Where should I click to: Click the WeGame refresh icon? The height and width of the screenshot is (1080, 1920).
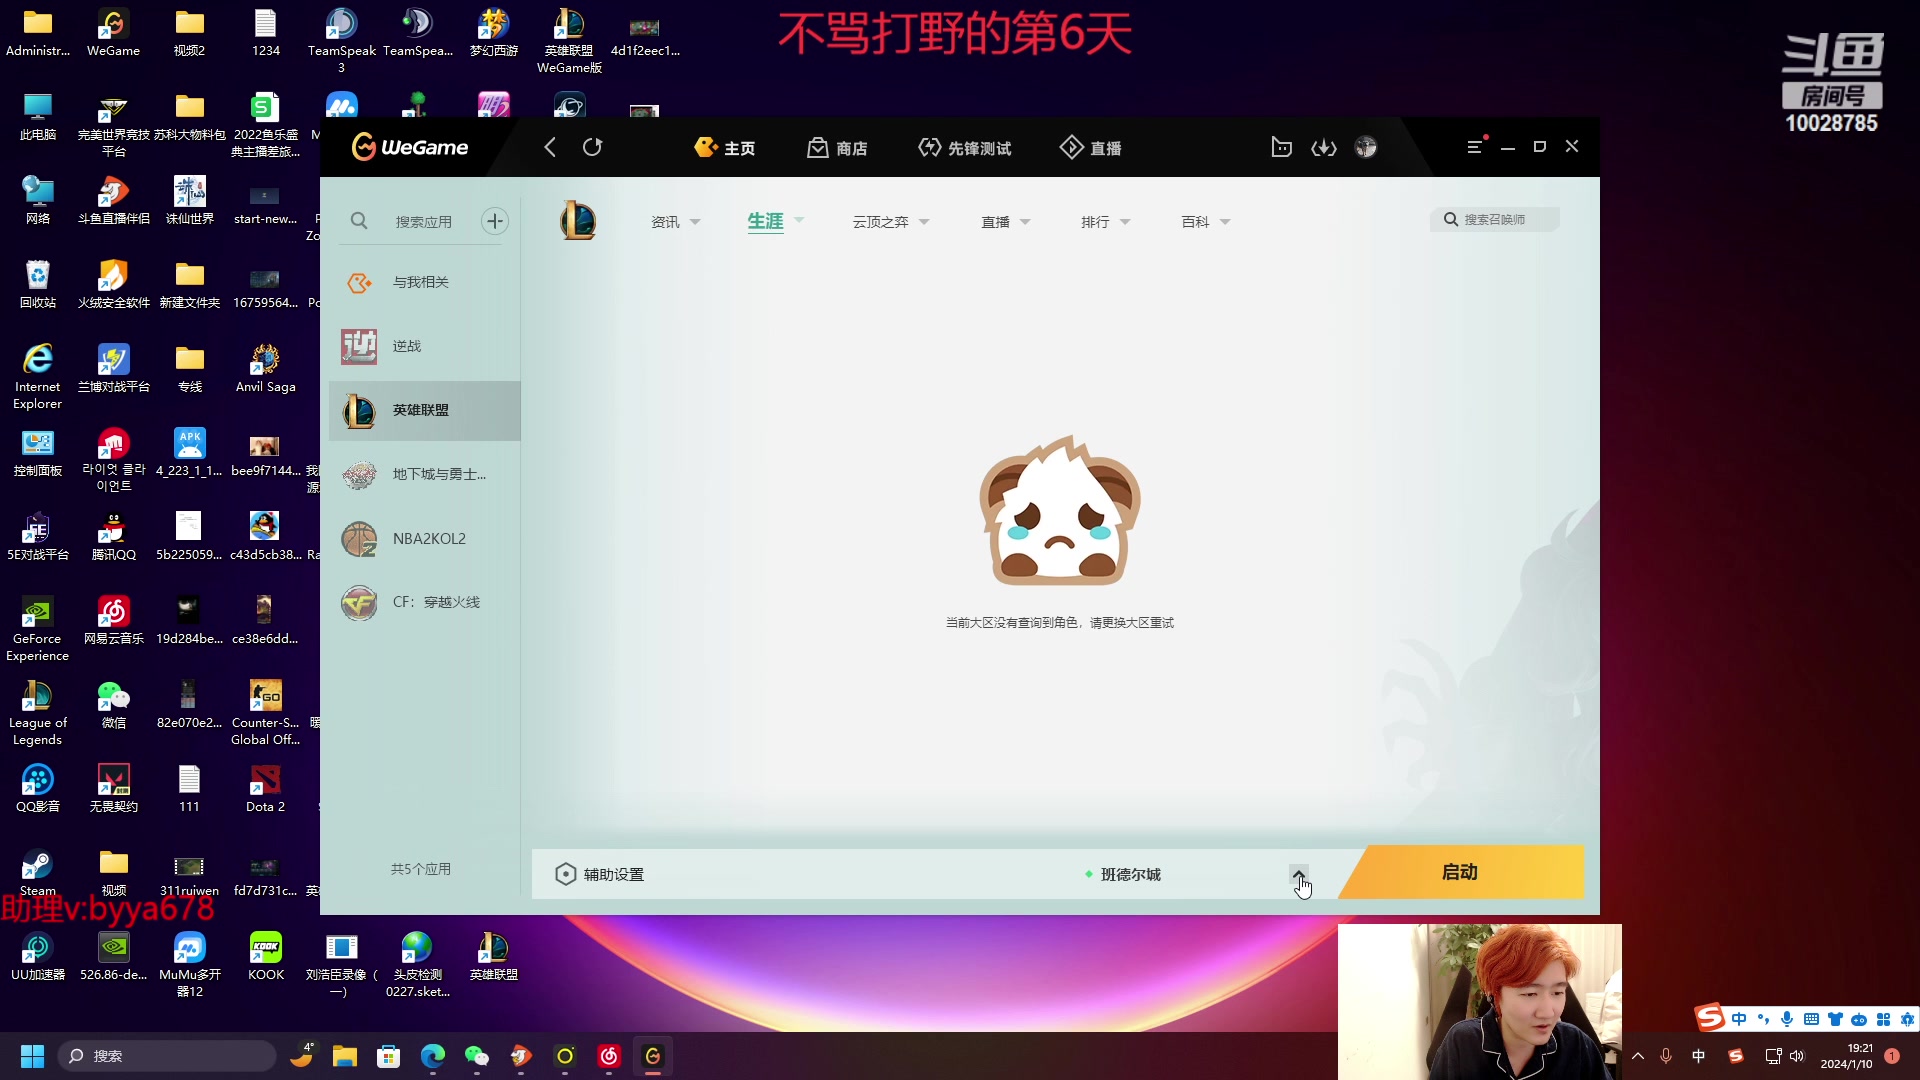(592, 147)
